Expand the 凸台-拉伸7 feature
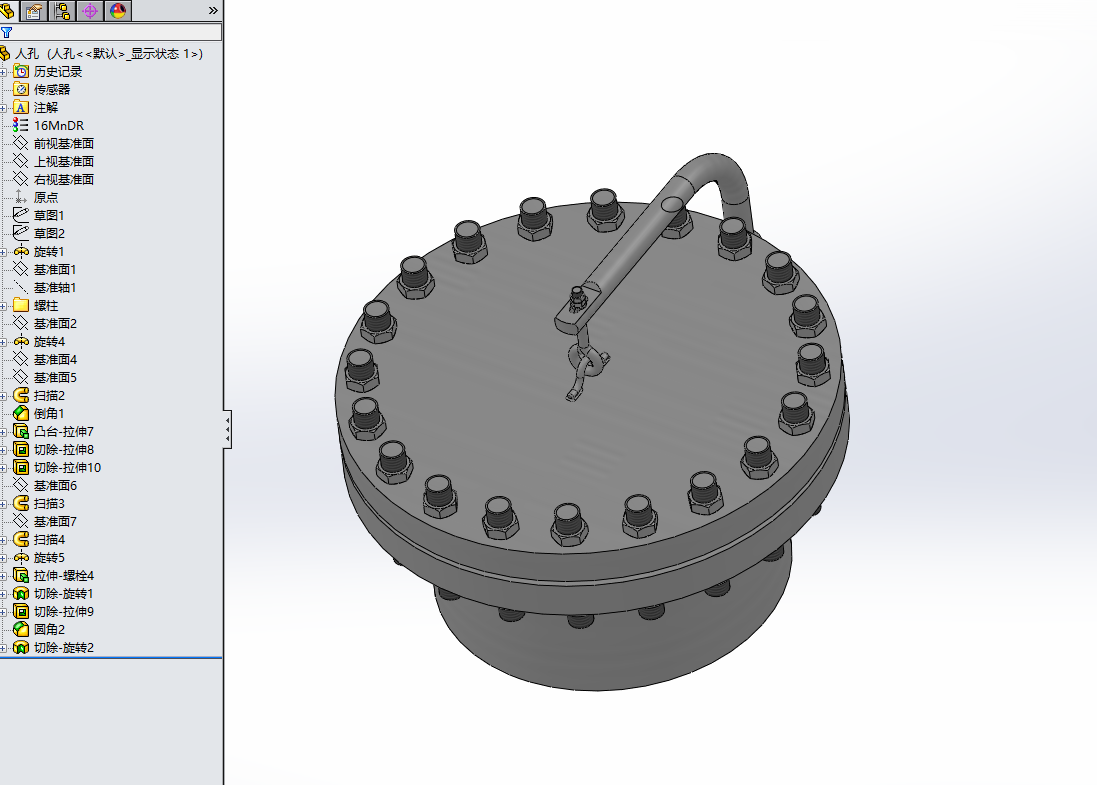The width and height of the screenshot is (1097, 785). click(3, 432)
